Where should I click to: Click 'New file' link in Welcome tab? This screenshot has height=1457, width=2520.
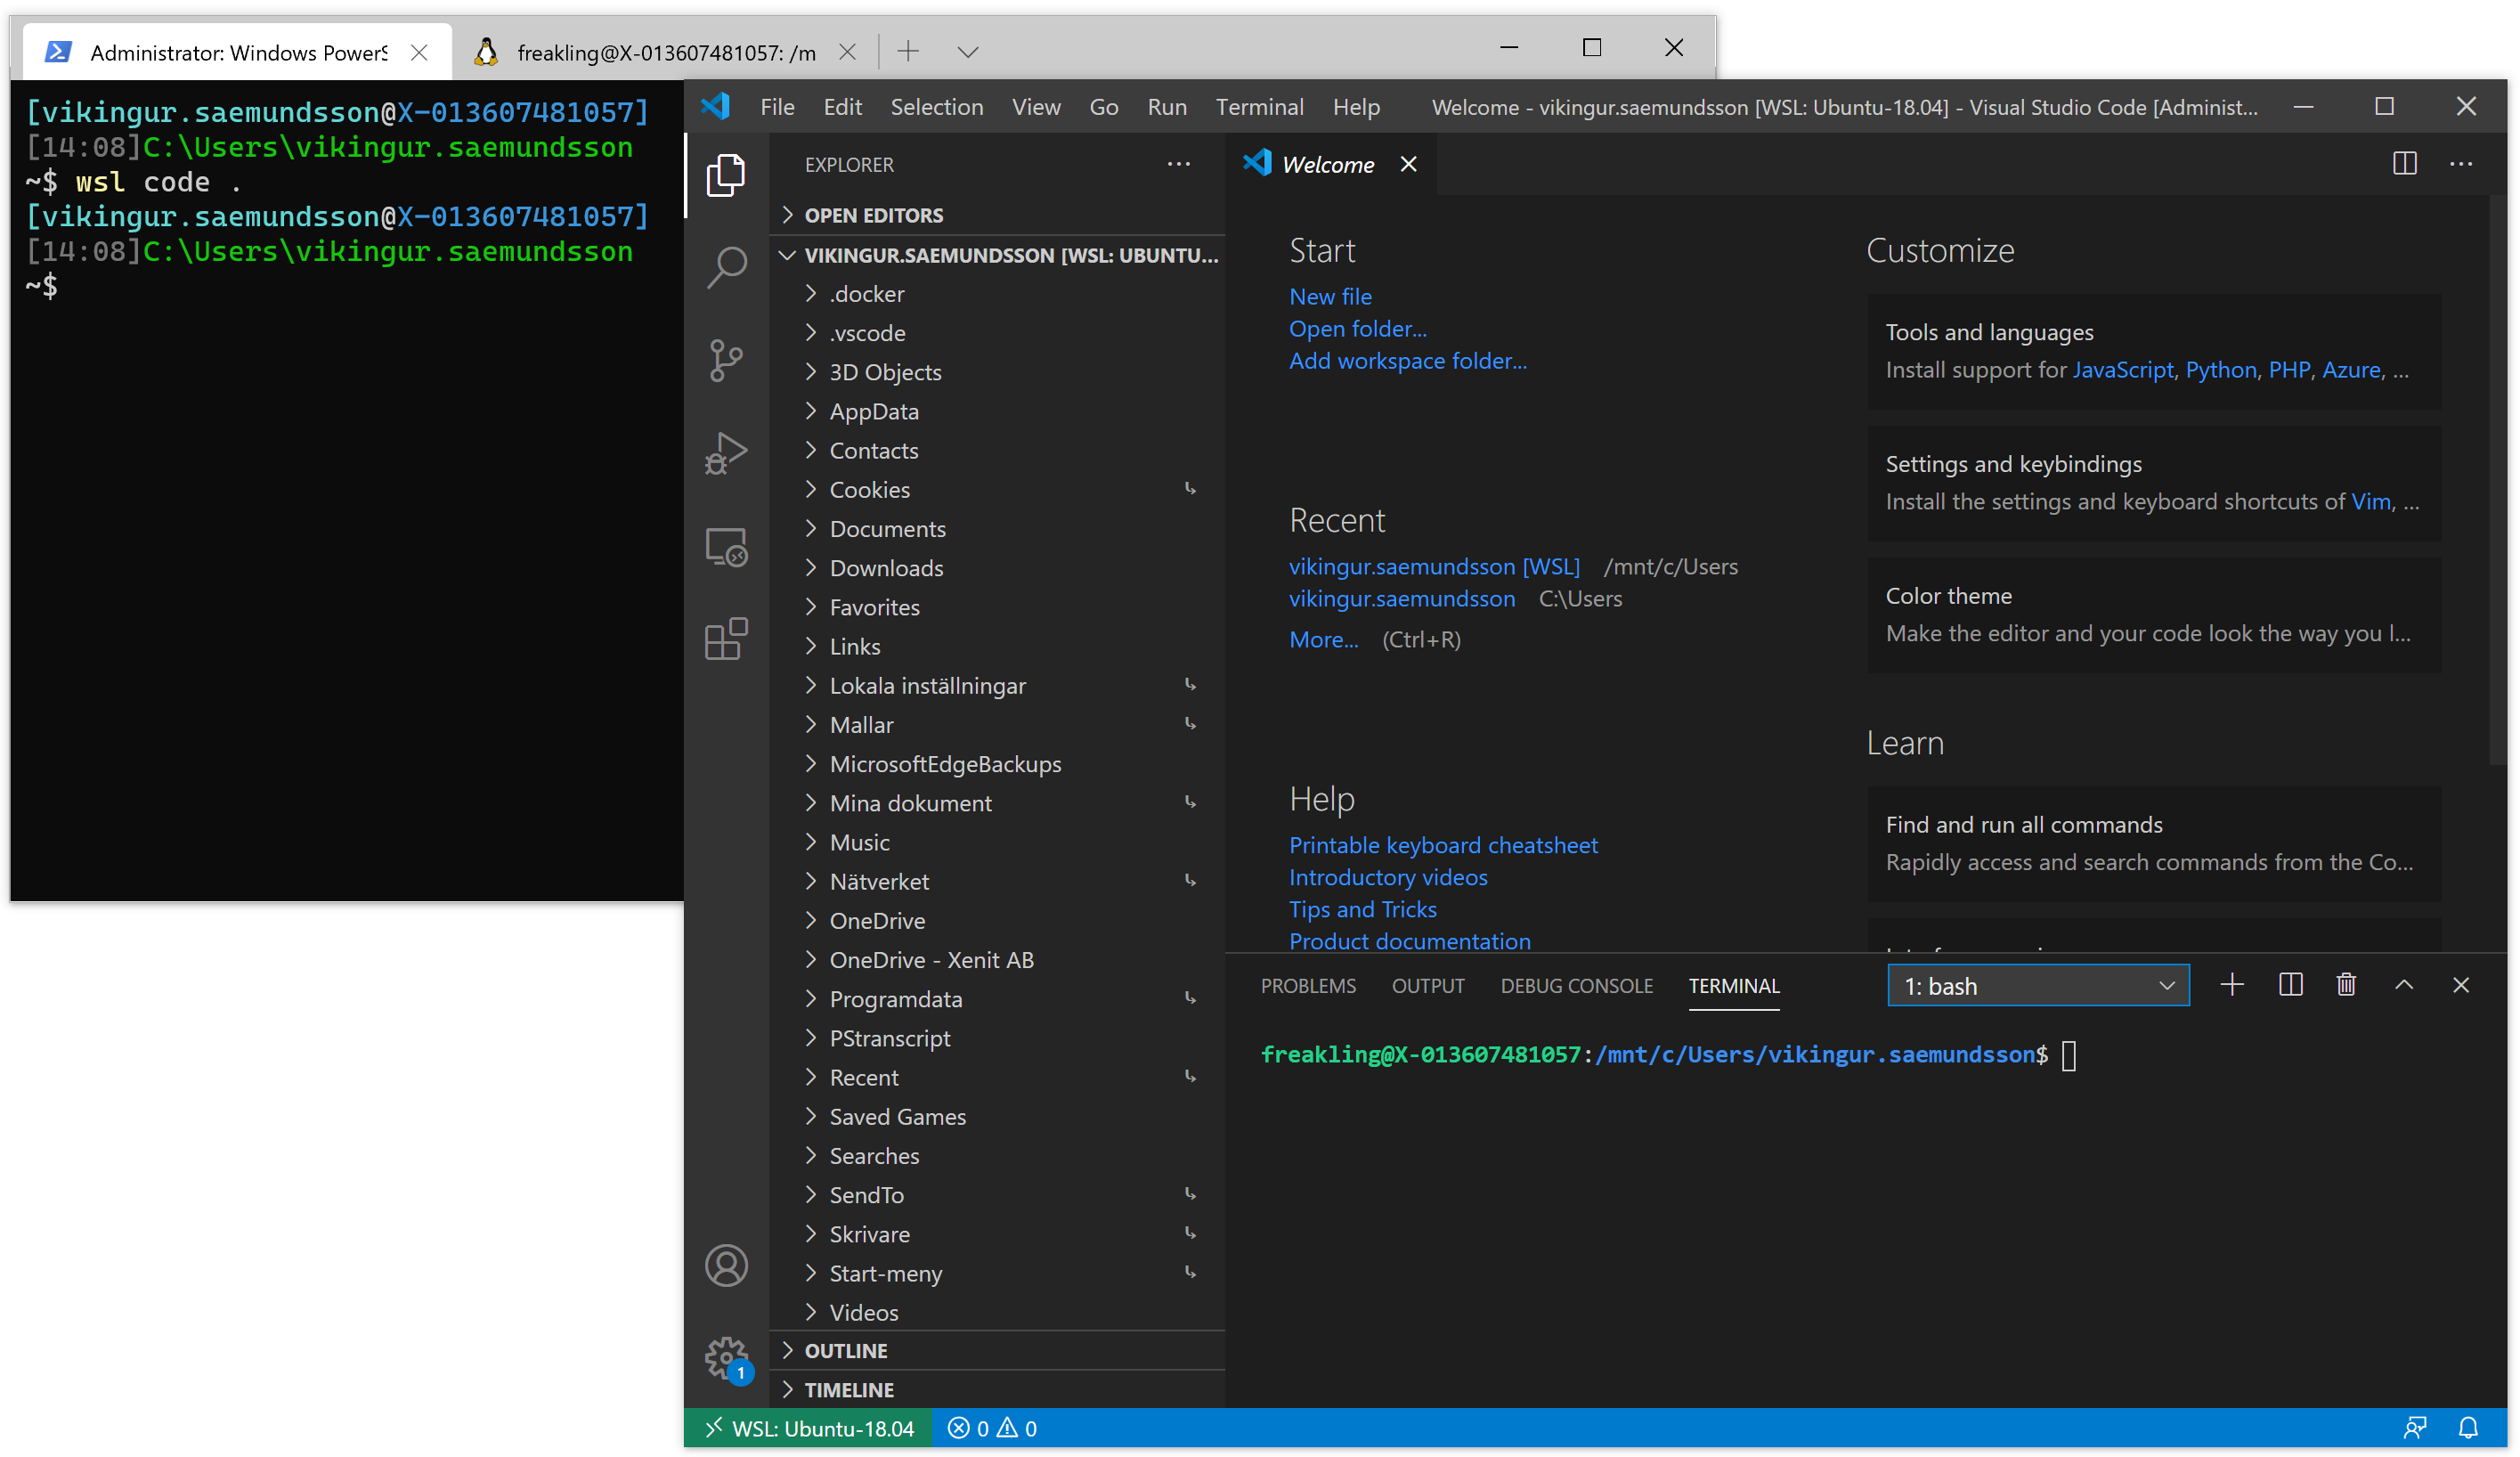(1329, 295)
